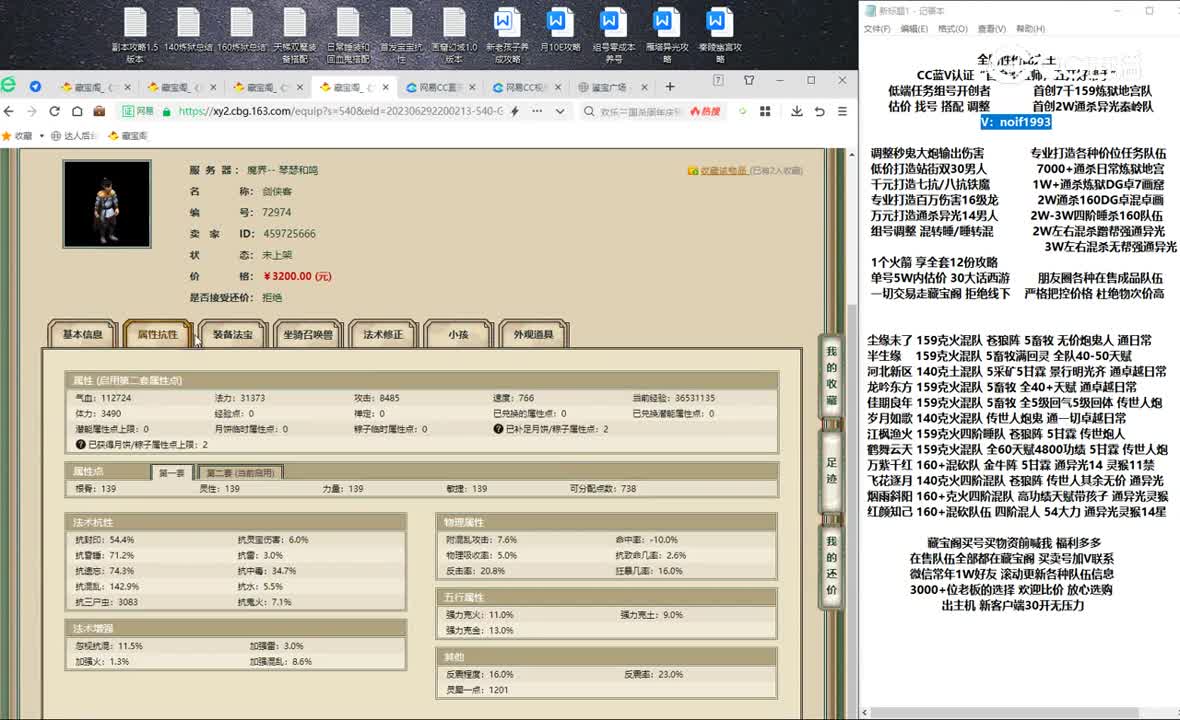Switch to the 法术修正 tab
This screenshot has width=1180, height=720.
click(x=383, y=335)
